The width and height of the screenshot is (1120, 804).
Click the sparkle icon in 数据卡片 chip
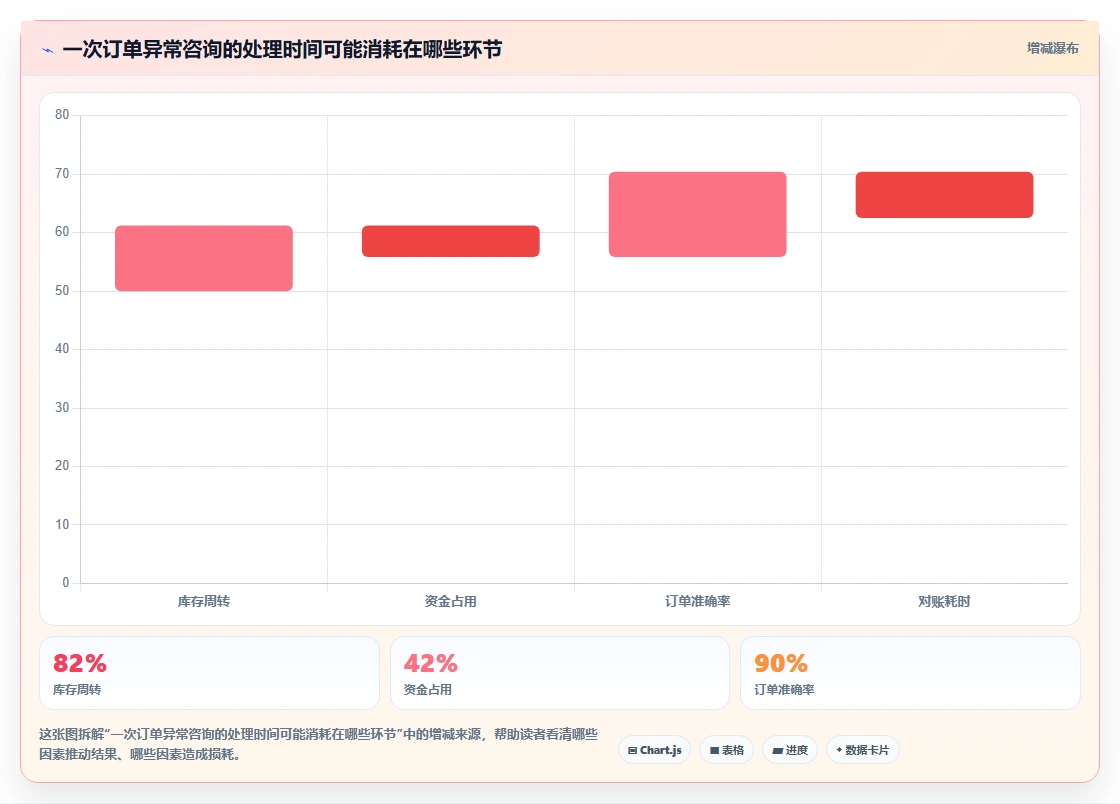click(839, 750)
